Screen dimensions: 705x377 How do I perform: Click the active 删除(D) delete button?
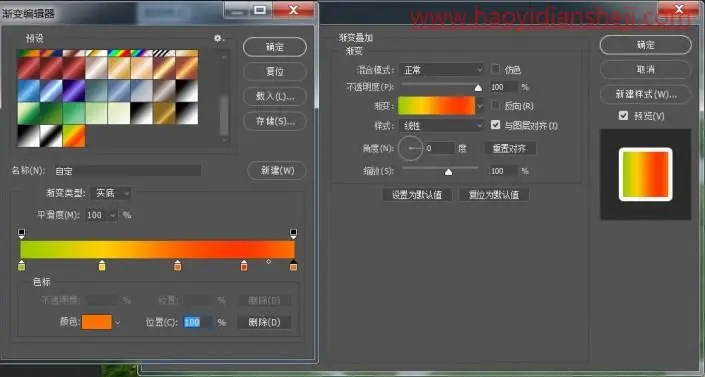point(264,322)
